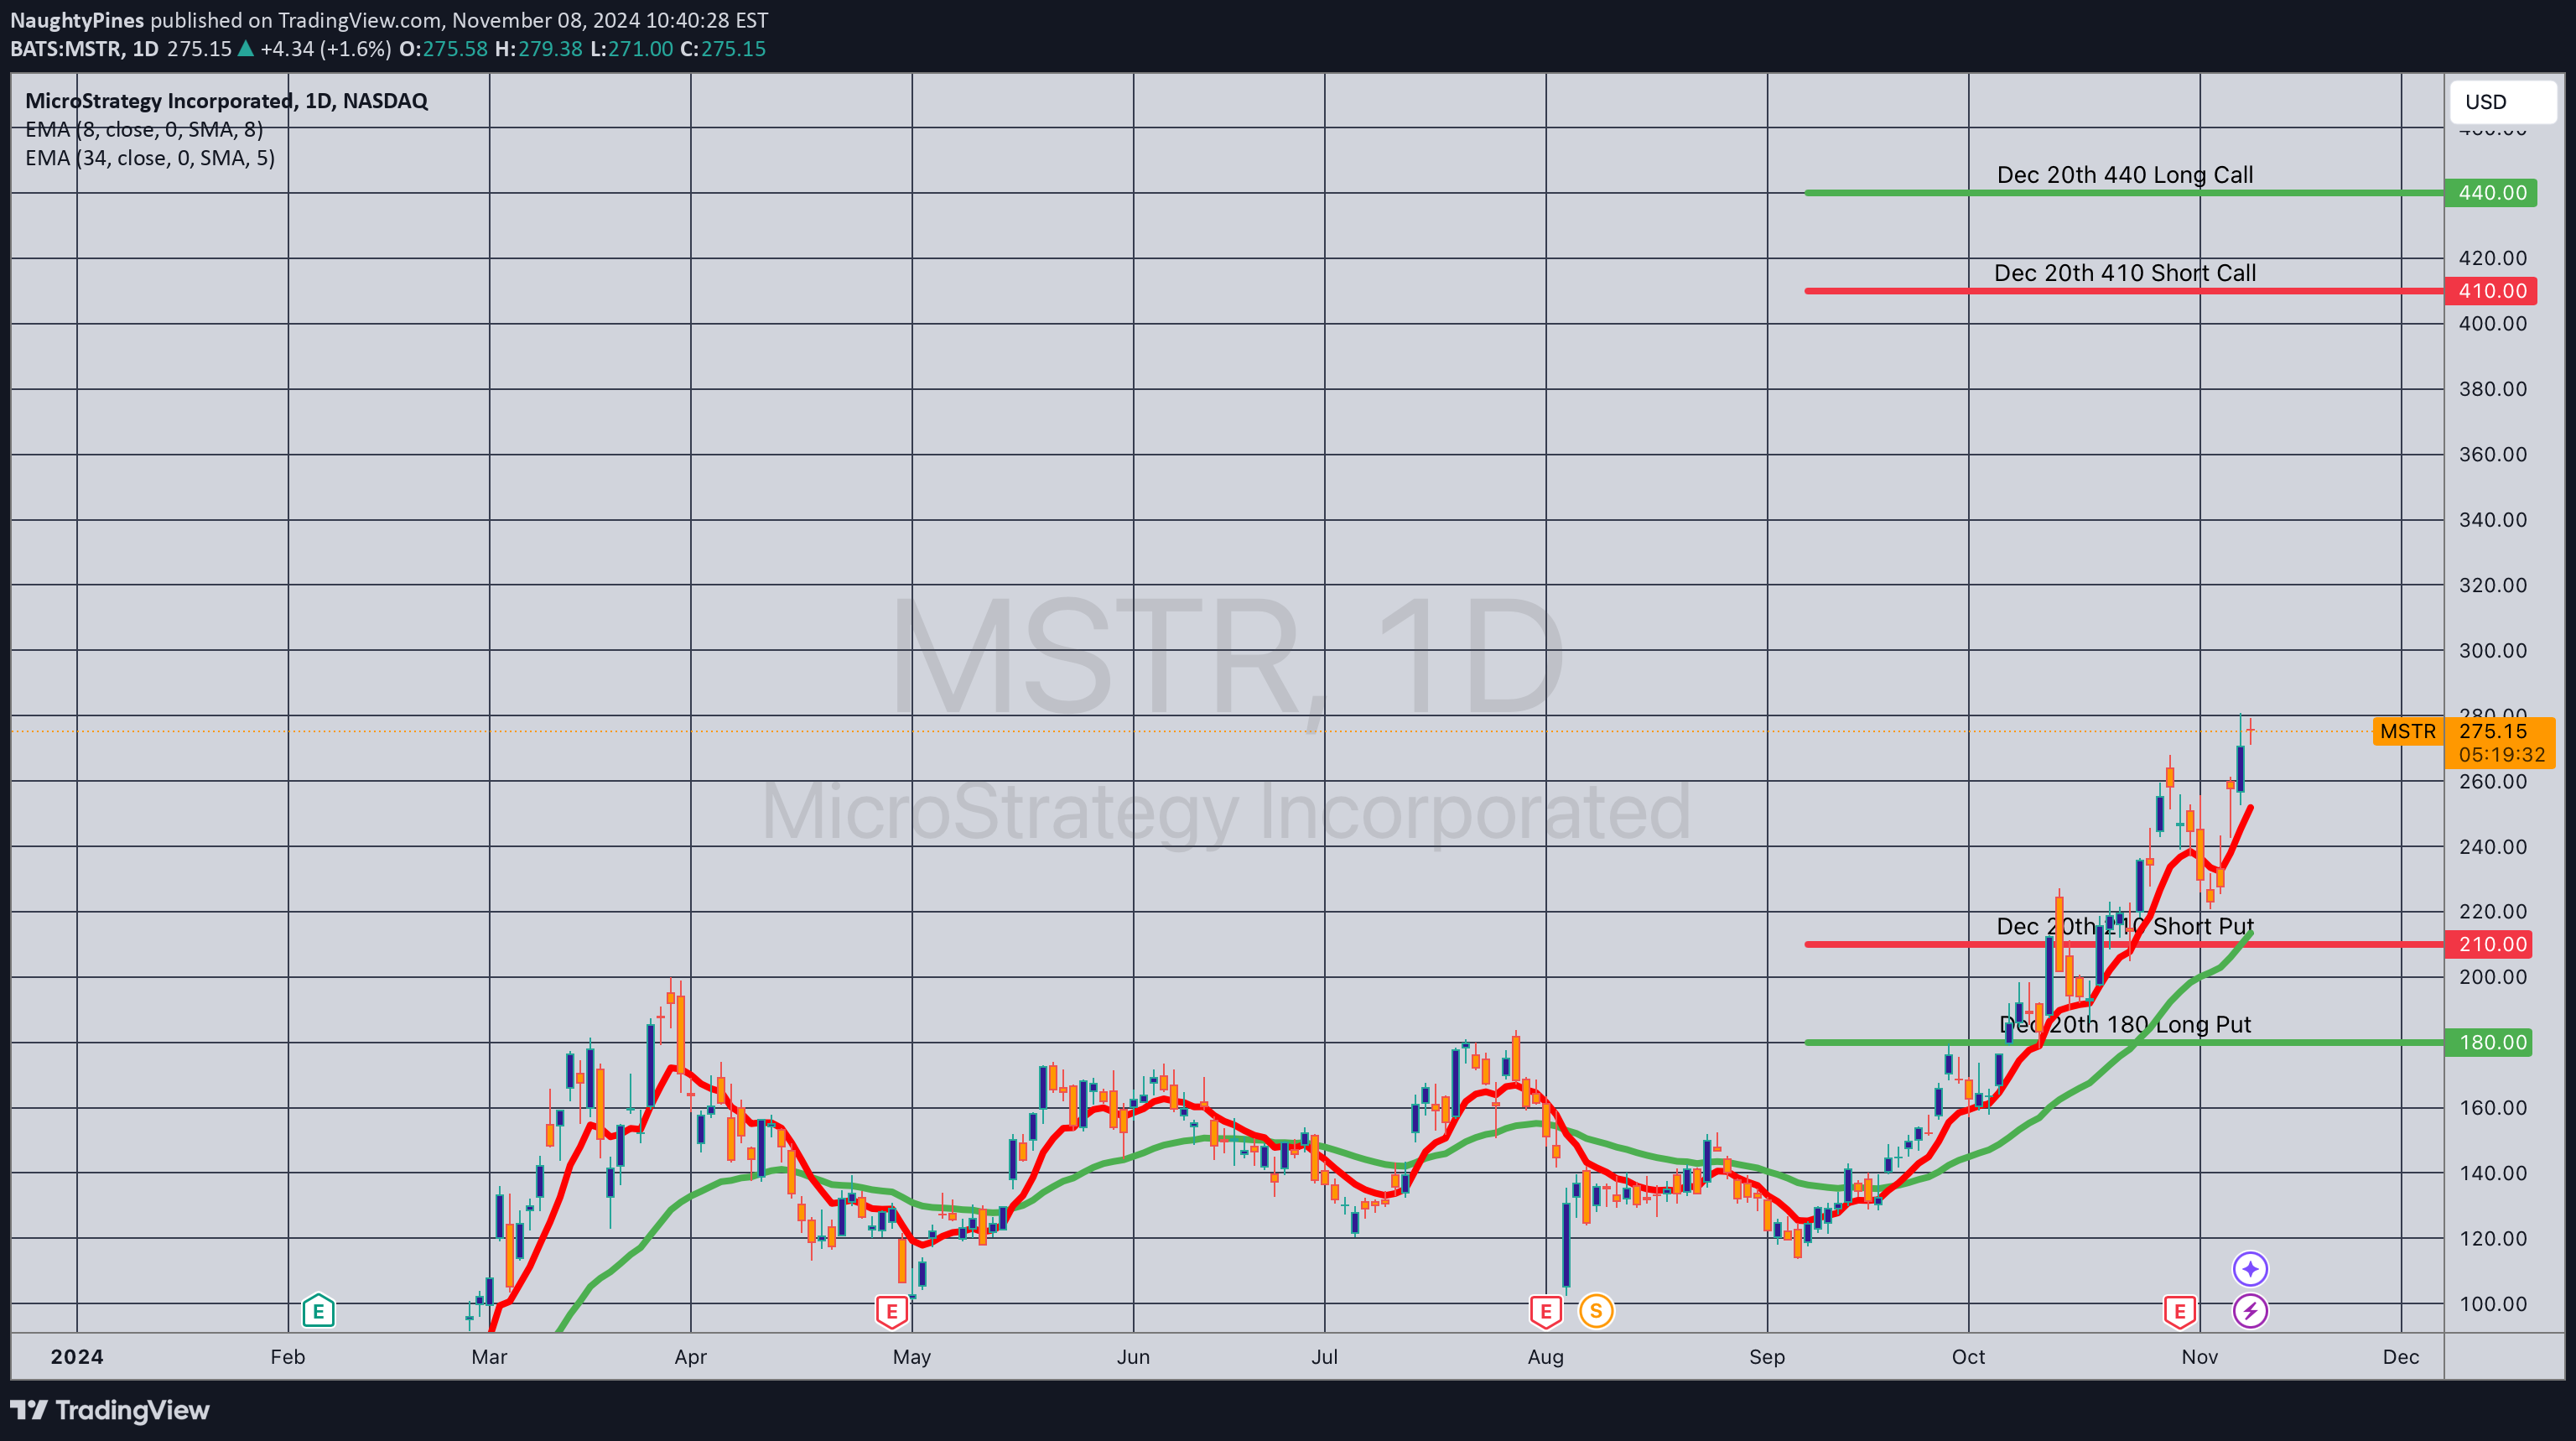Viewport: 2576px width, 1441px height.
Task: Click the NaughtyPines author name
Action: [77, 20]
